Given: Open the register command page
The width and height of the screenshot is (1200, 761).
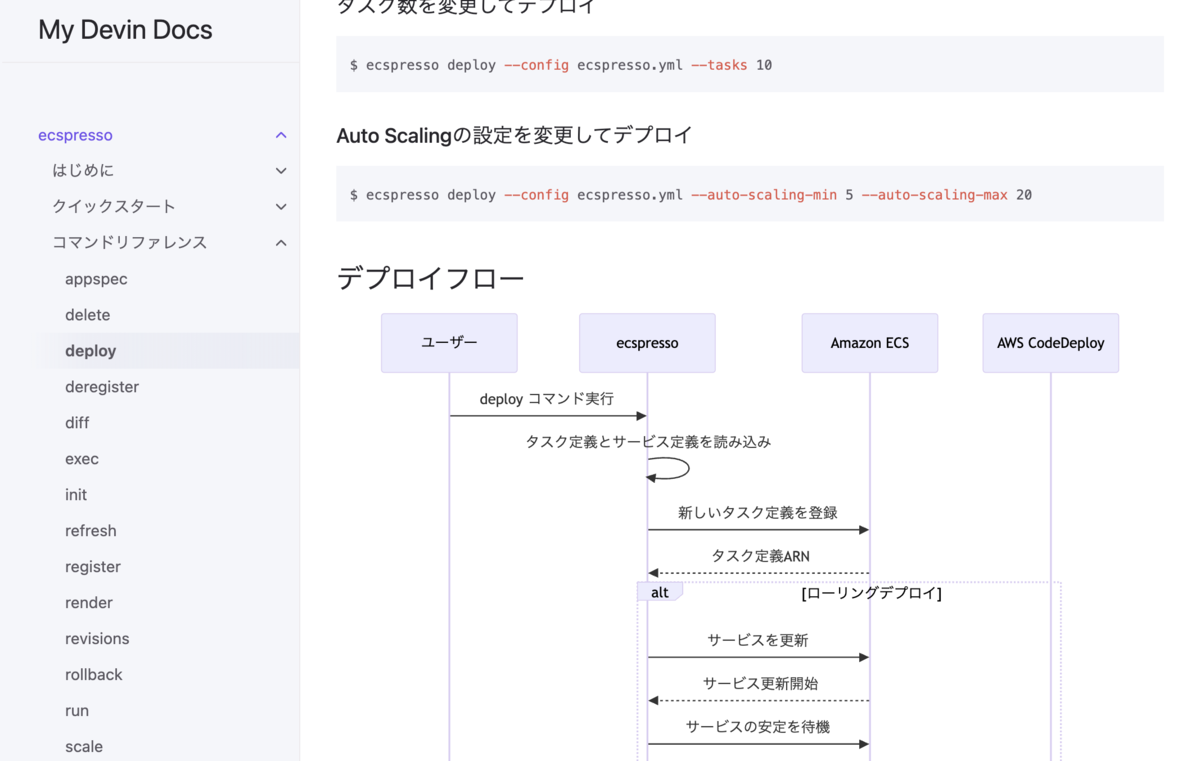Looking at the screenshot, I should pos(93,567).
